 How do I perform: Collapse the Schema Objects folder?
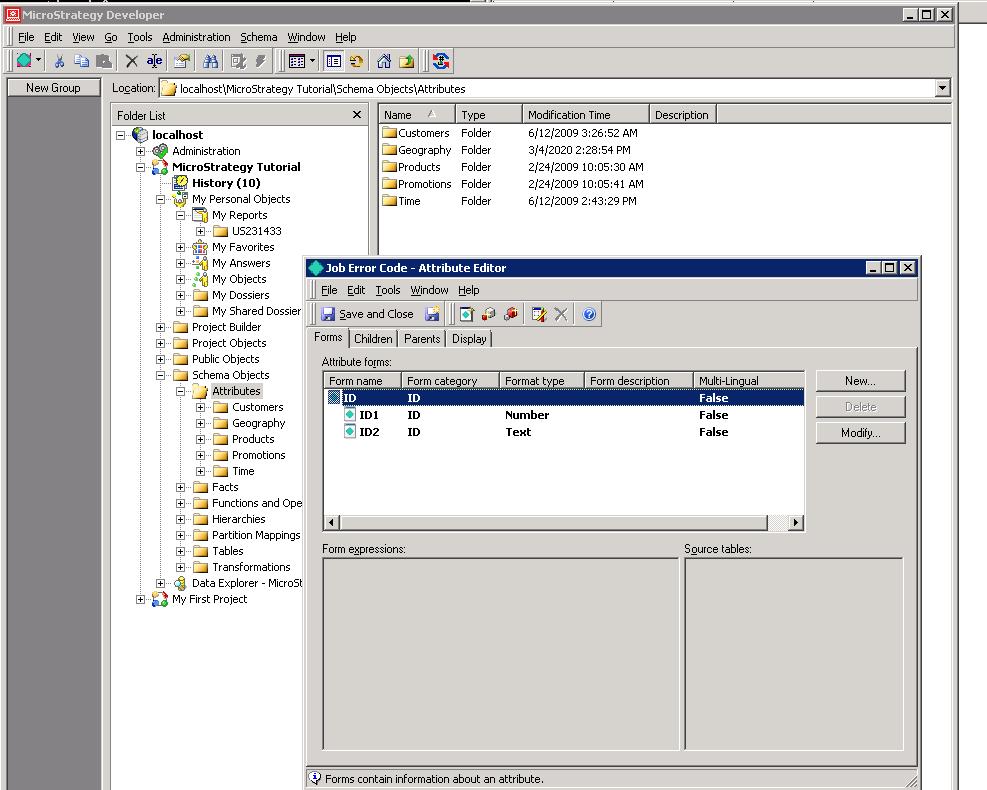(161, 375)
